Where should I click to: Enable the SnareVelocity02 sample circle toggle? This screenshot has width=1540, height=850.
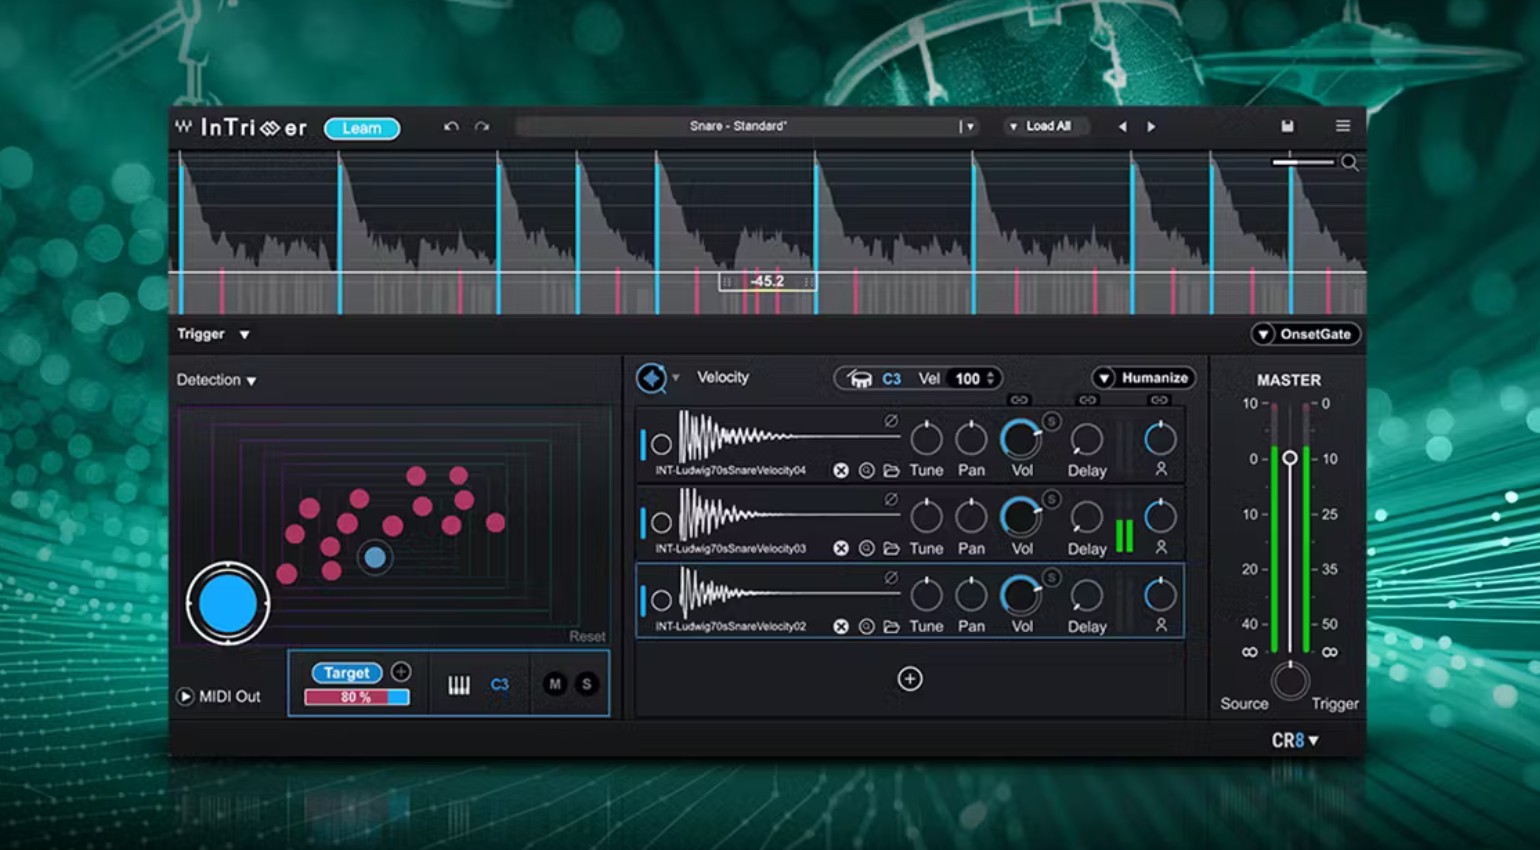[x=661, y=600]
